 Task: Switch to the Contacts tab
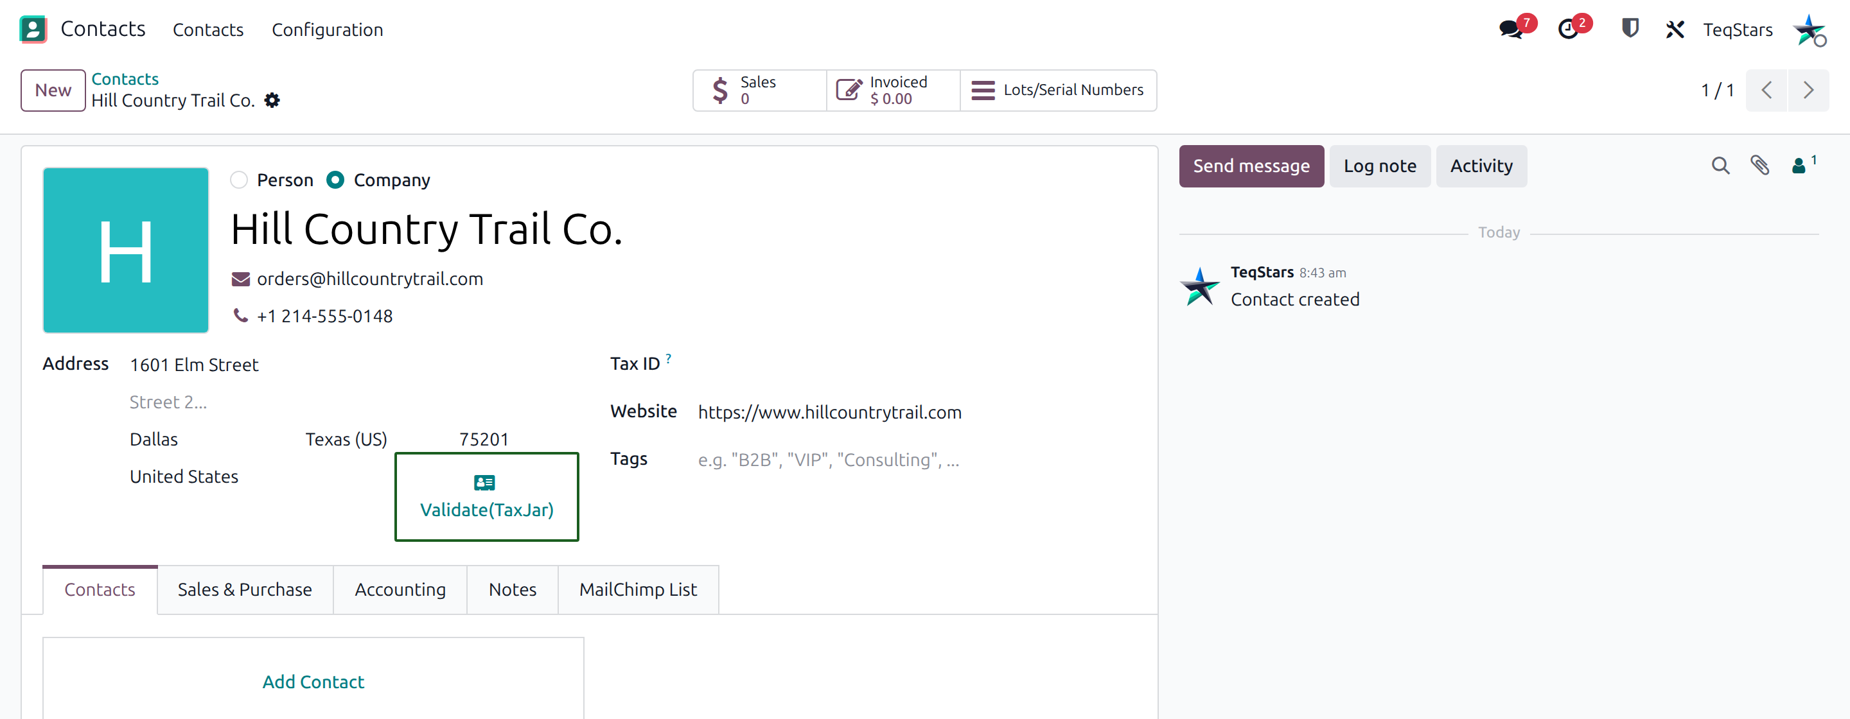pyautogui.click(x=100, y=590)
